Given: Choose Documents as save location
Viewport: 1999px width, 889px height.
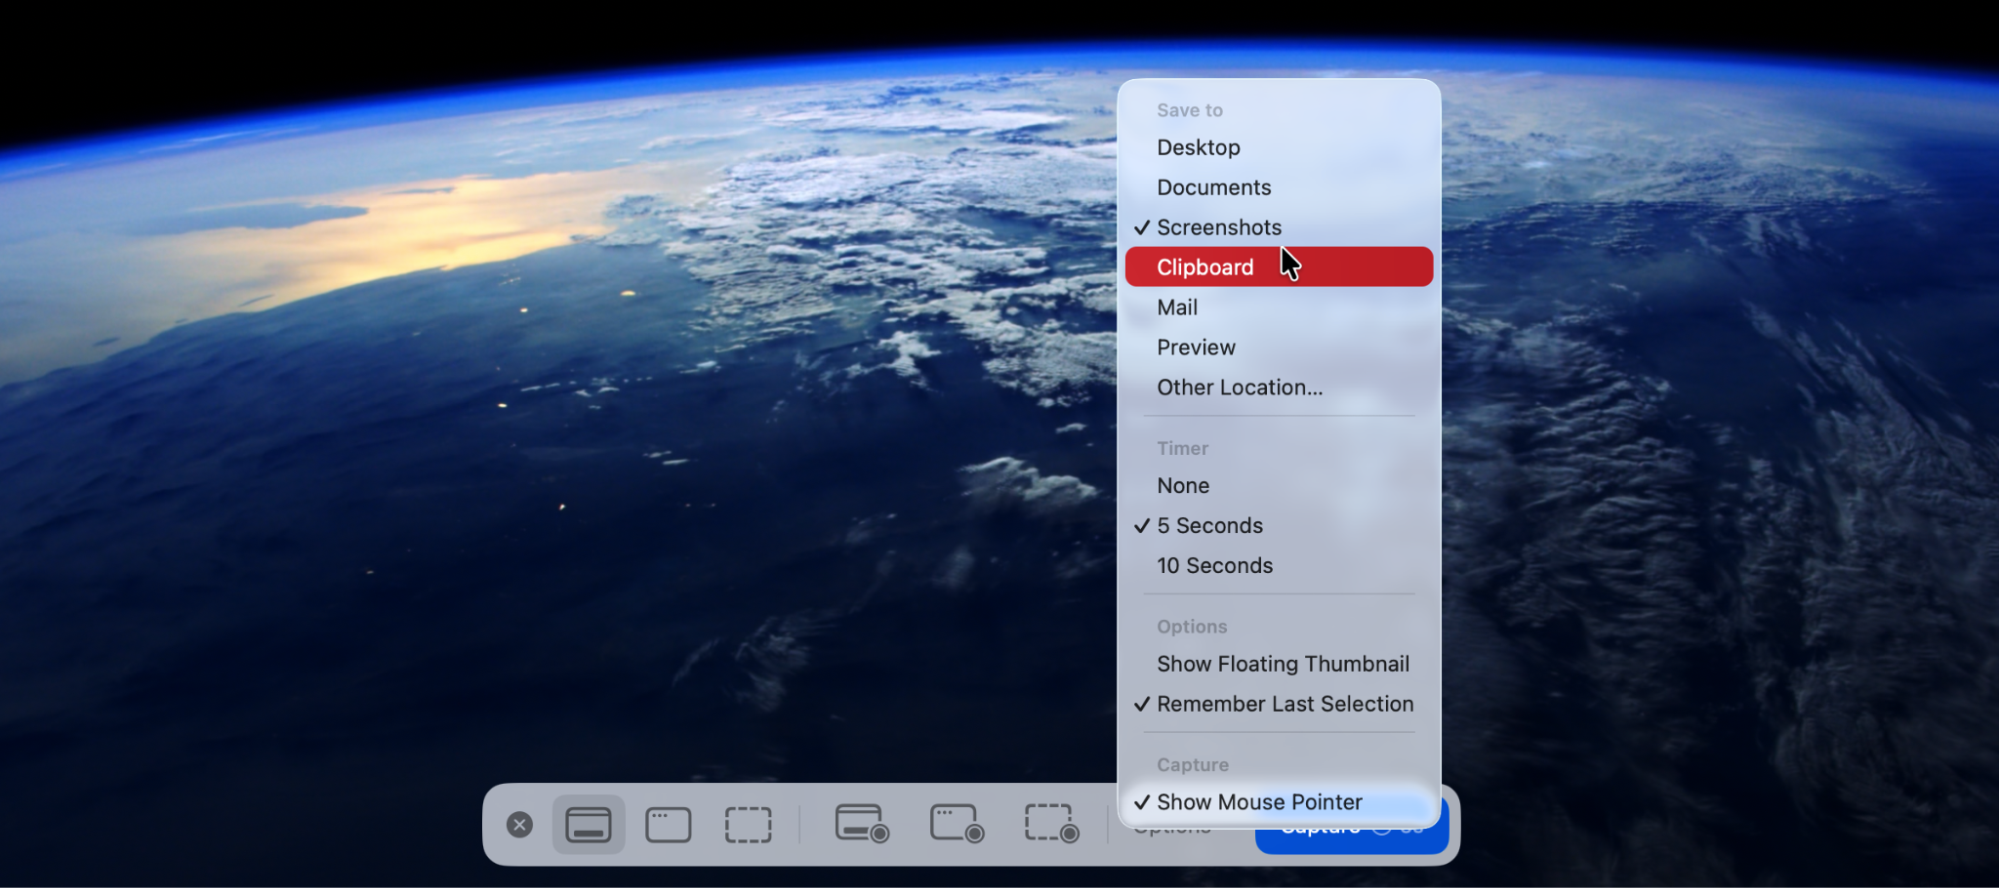Looking at the screenshot, I should (1279, 187).
